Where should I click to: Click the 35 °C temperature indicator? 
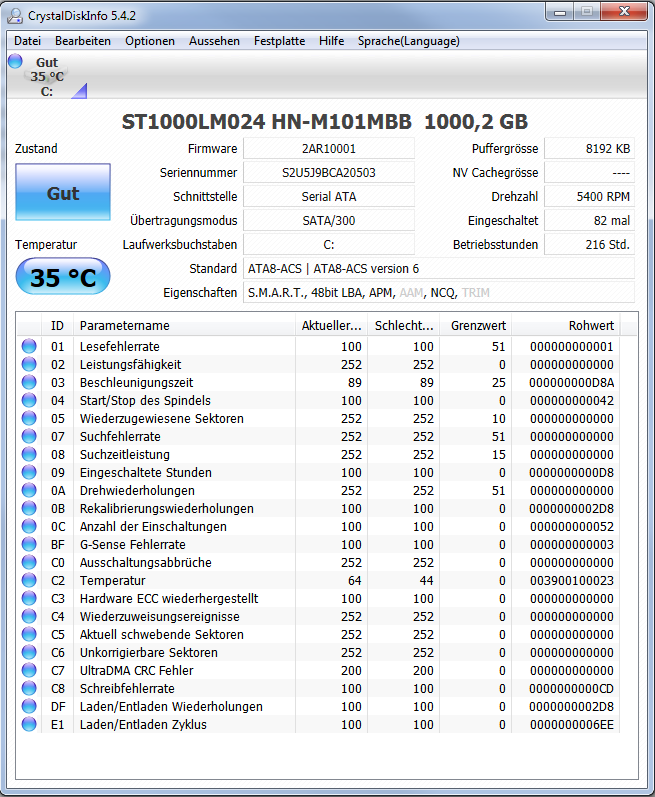[x=63, y=277]
